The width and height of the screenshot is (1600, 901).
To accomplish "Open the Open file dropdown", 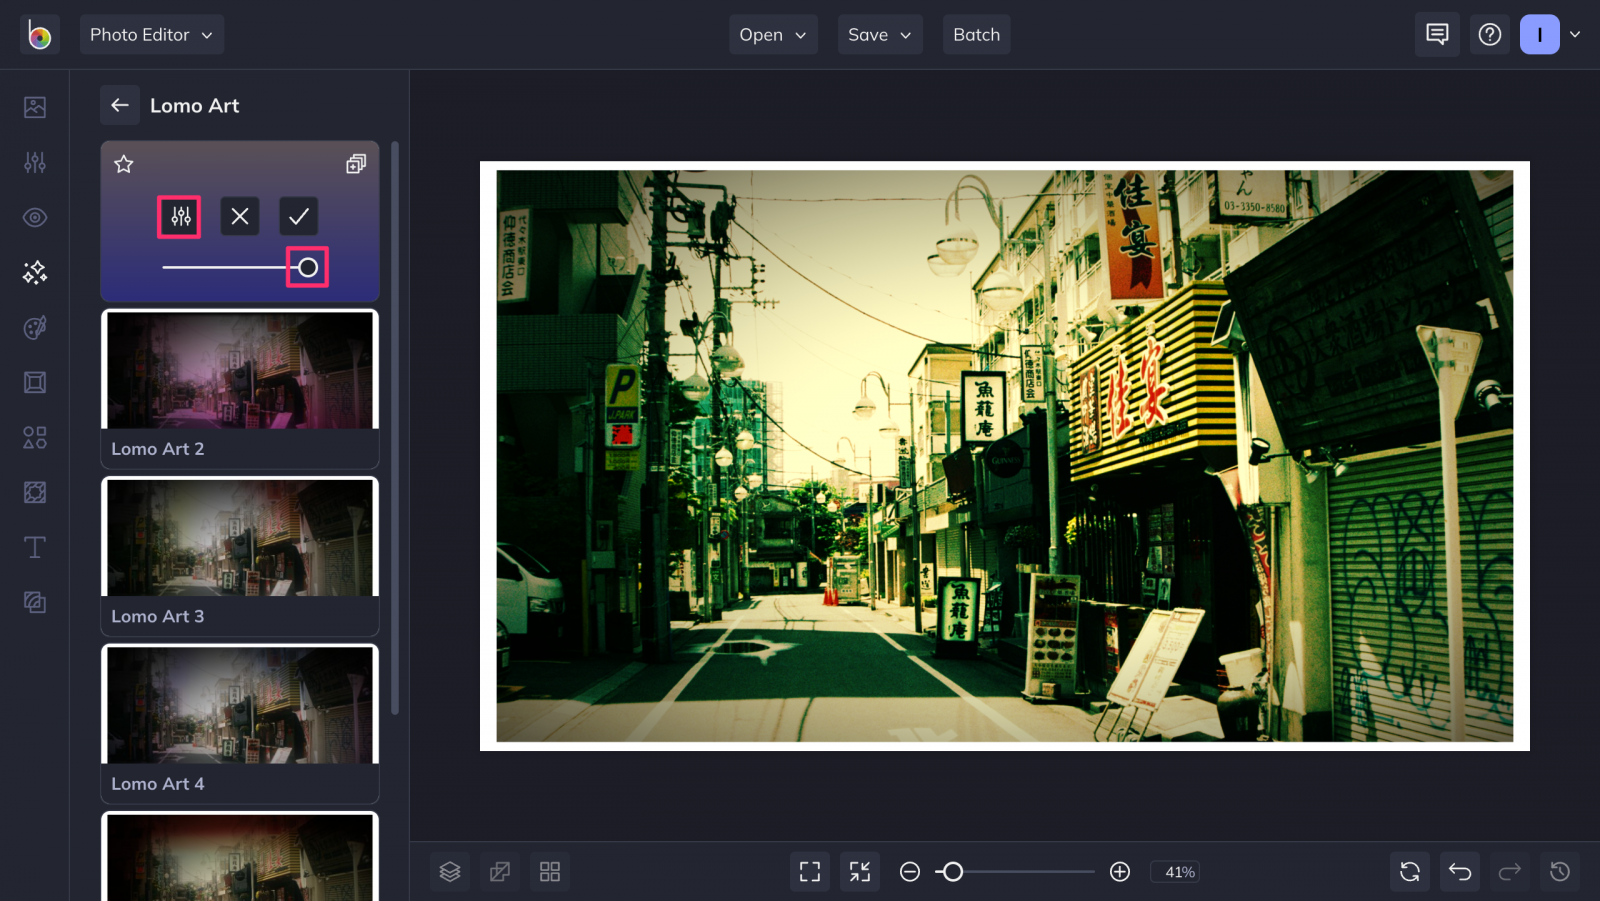I will (x=772, y=34).
